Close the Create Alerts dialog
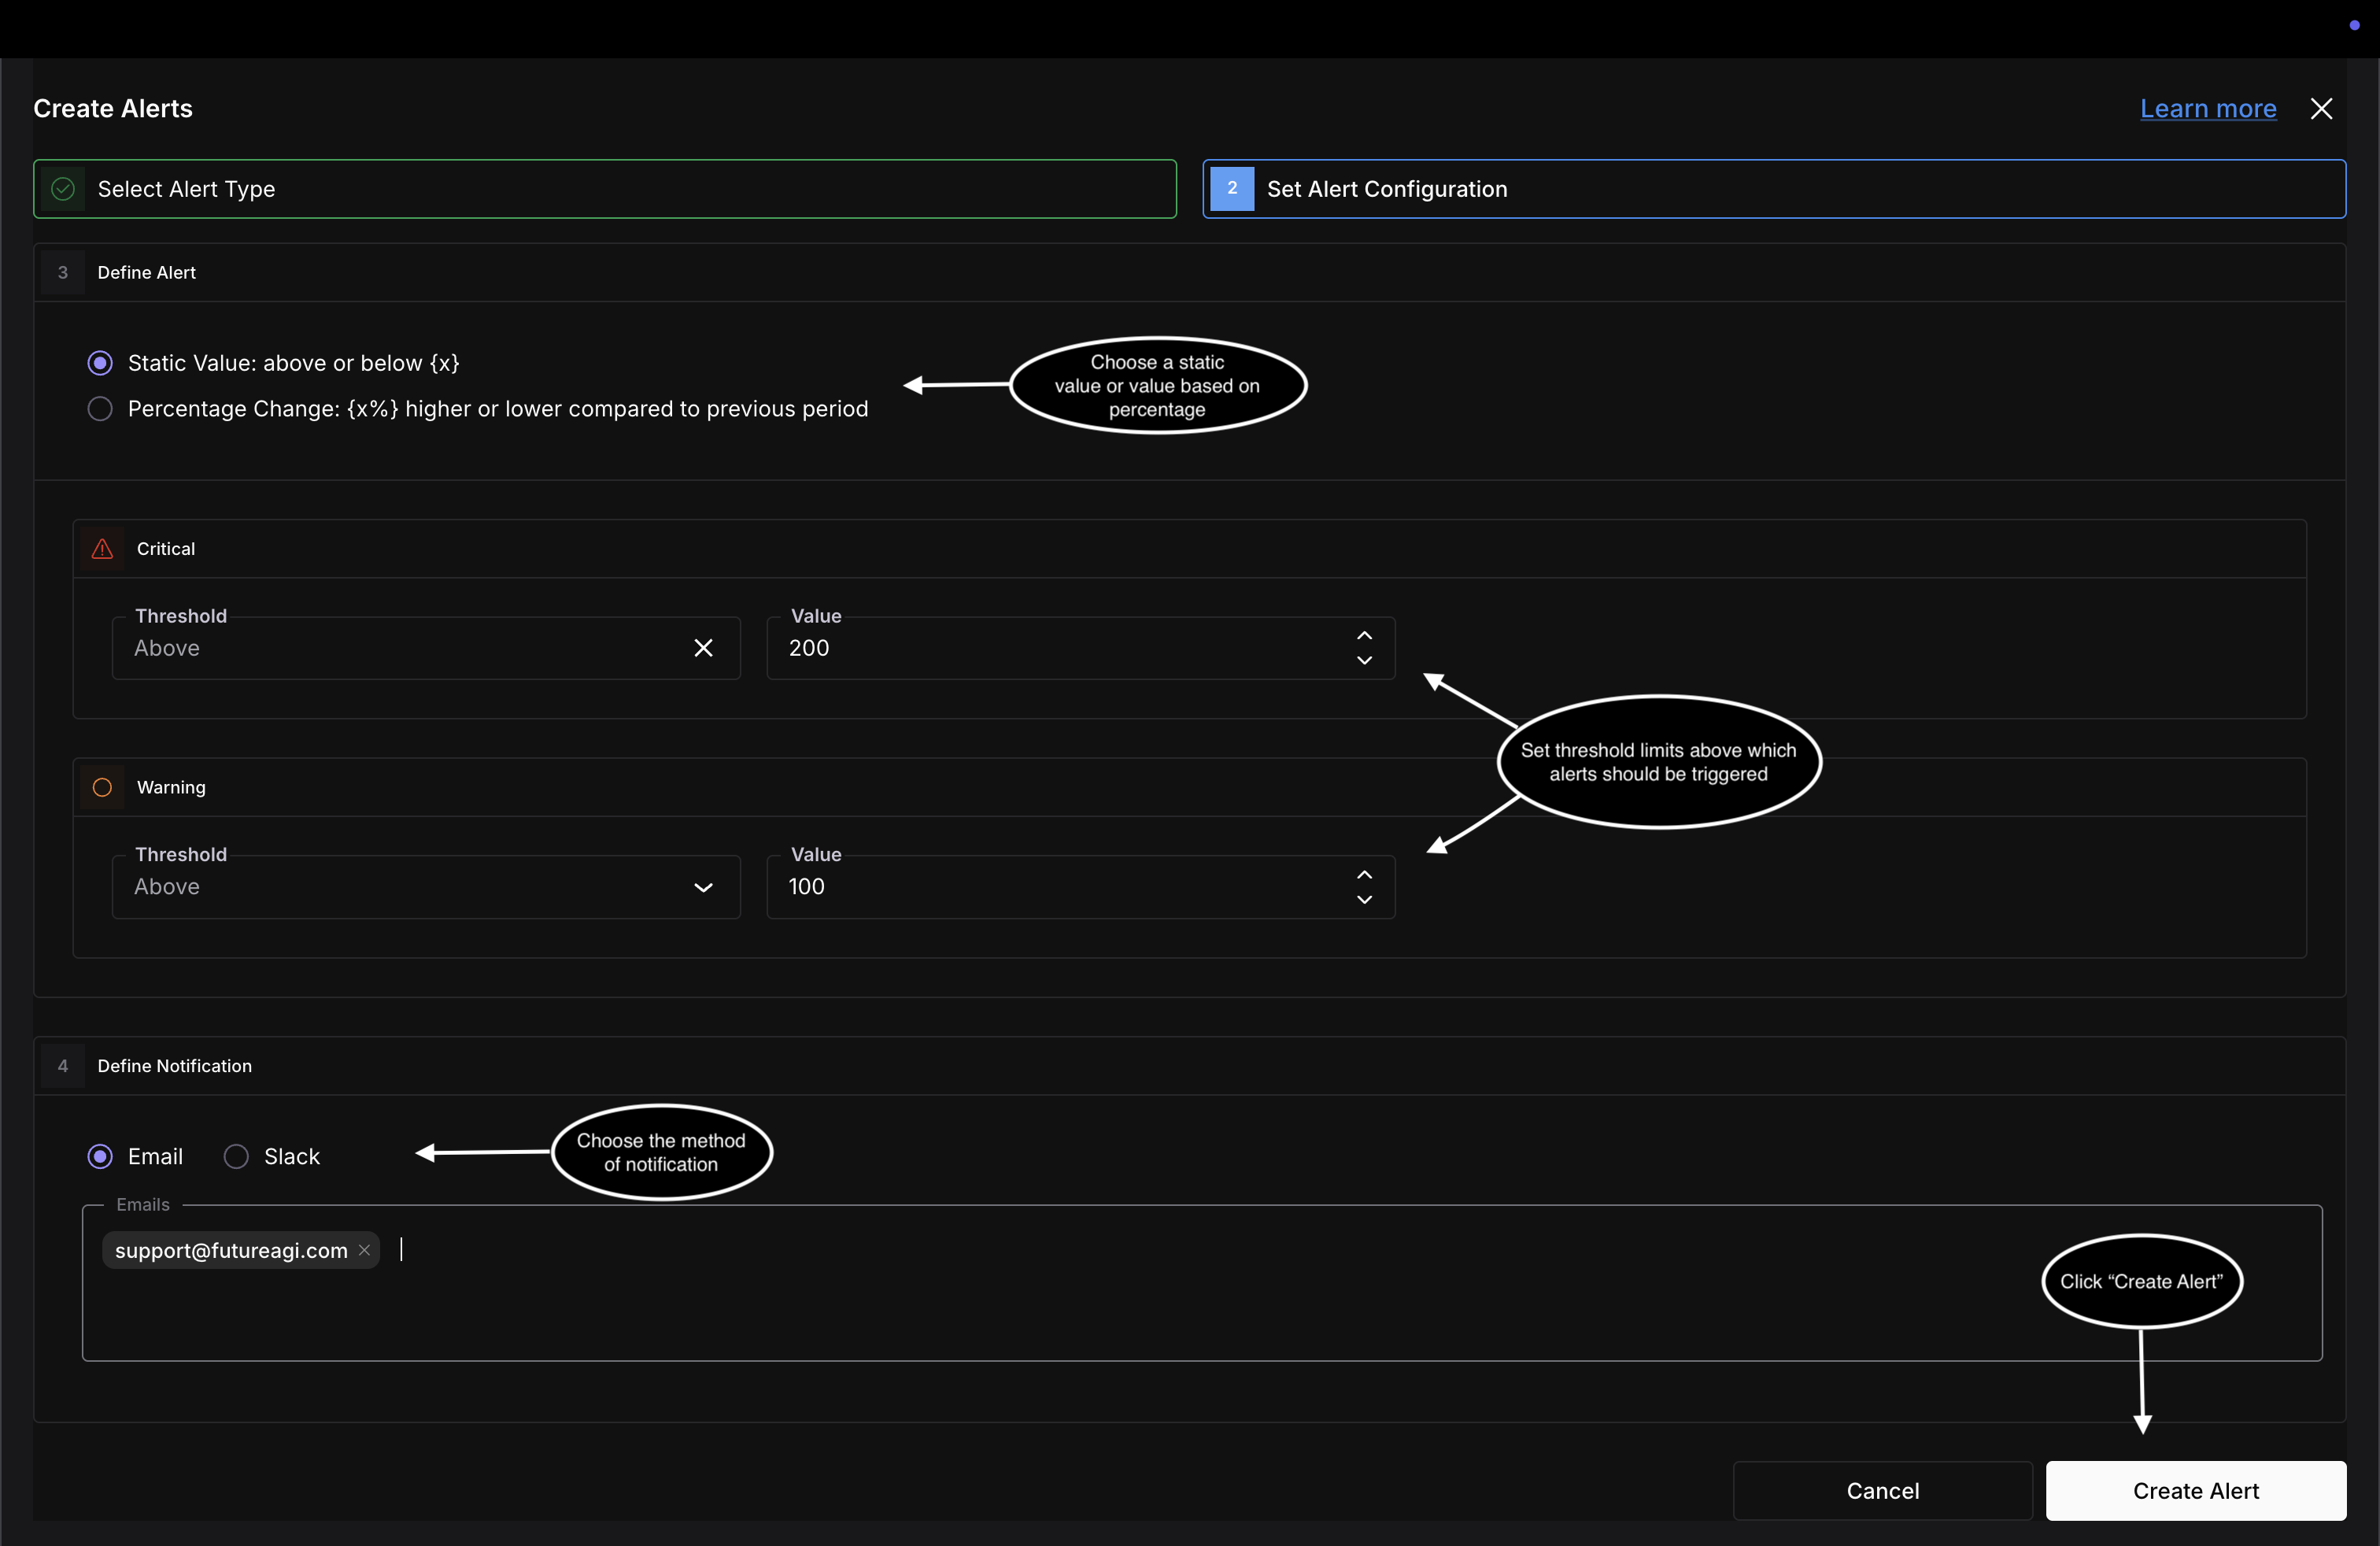Screen dimensions: 2380x1546 [2321, 109]
